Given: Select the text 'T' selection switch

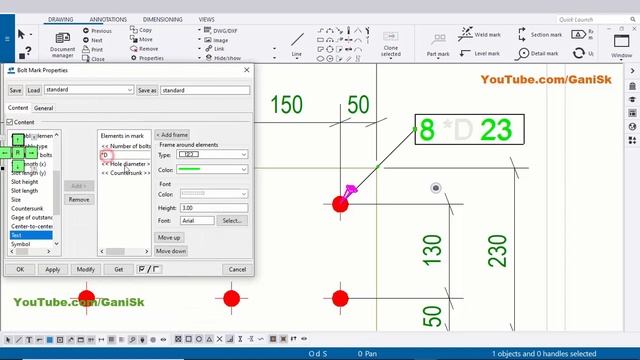Looking at the screenshot, I should point(29,339).
